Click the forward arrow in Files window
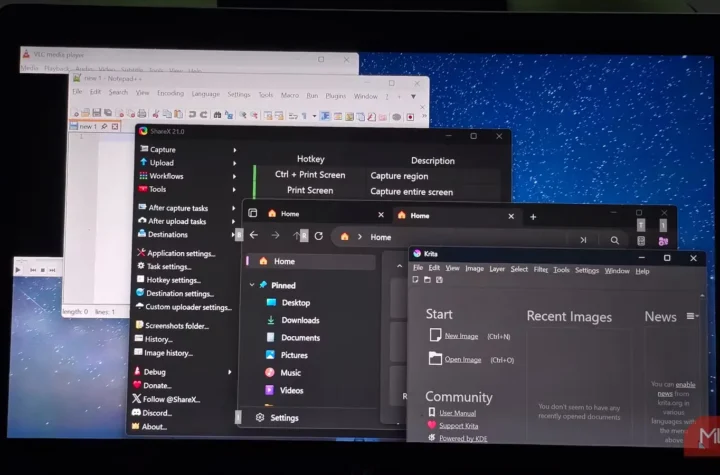 pyautogui.click(x=275, y=235)
